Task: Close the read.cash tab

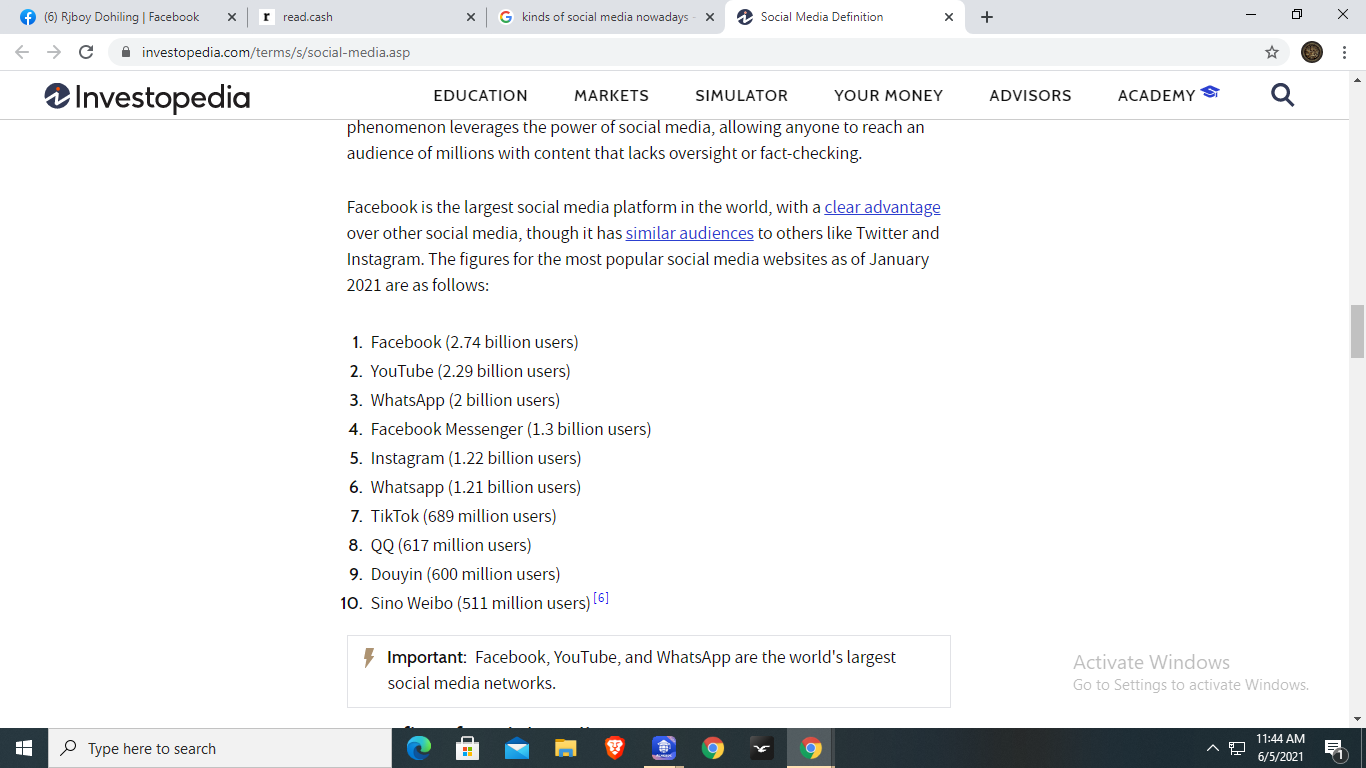Action: tap(470, 17)
